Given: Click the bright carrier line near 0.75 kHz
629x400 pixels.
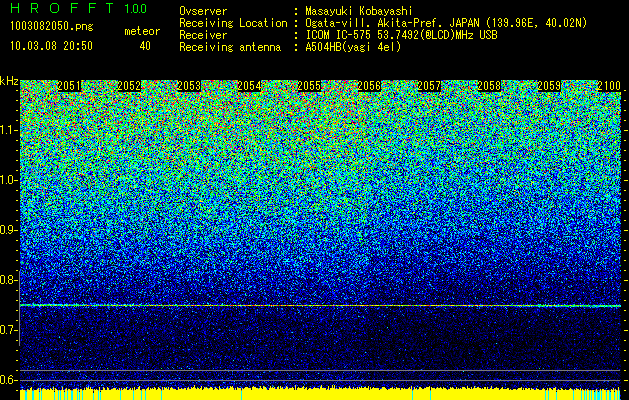Looking at the screenshot, I should coord(320,306).
